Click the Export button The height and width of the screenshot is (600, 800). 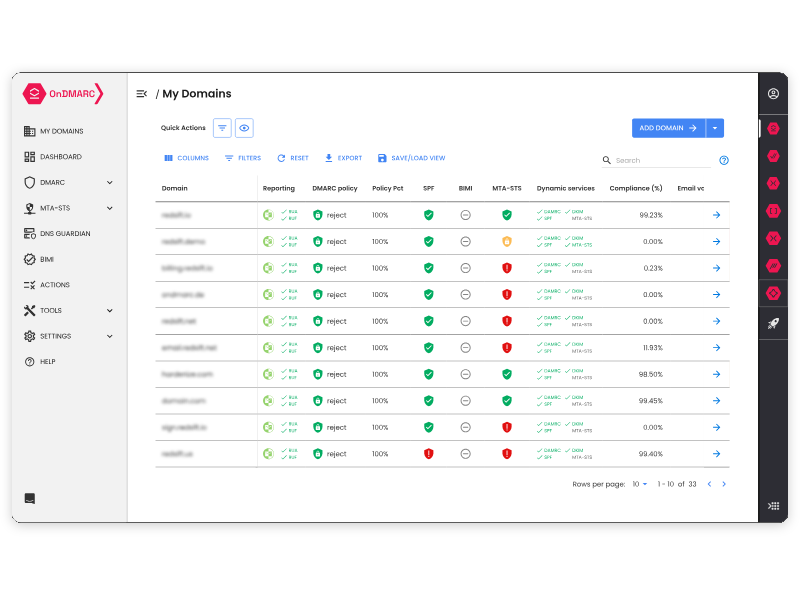(x=343, y=158)
